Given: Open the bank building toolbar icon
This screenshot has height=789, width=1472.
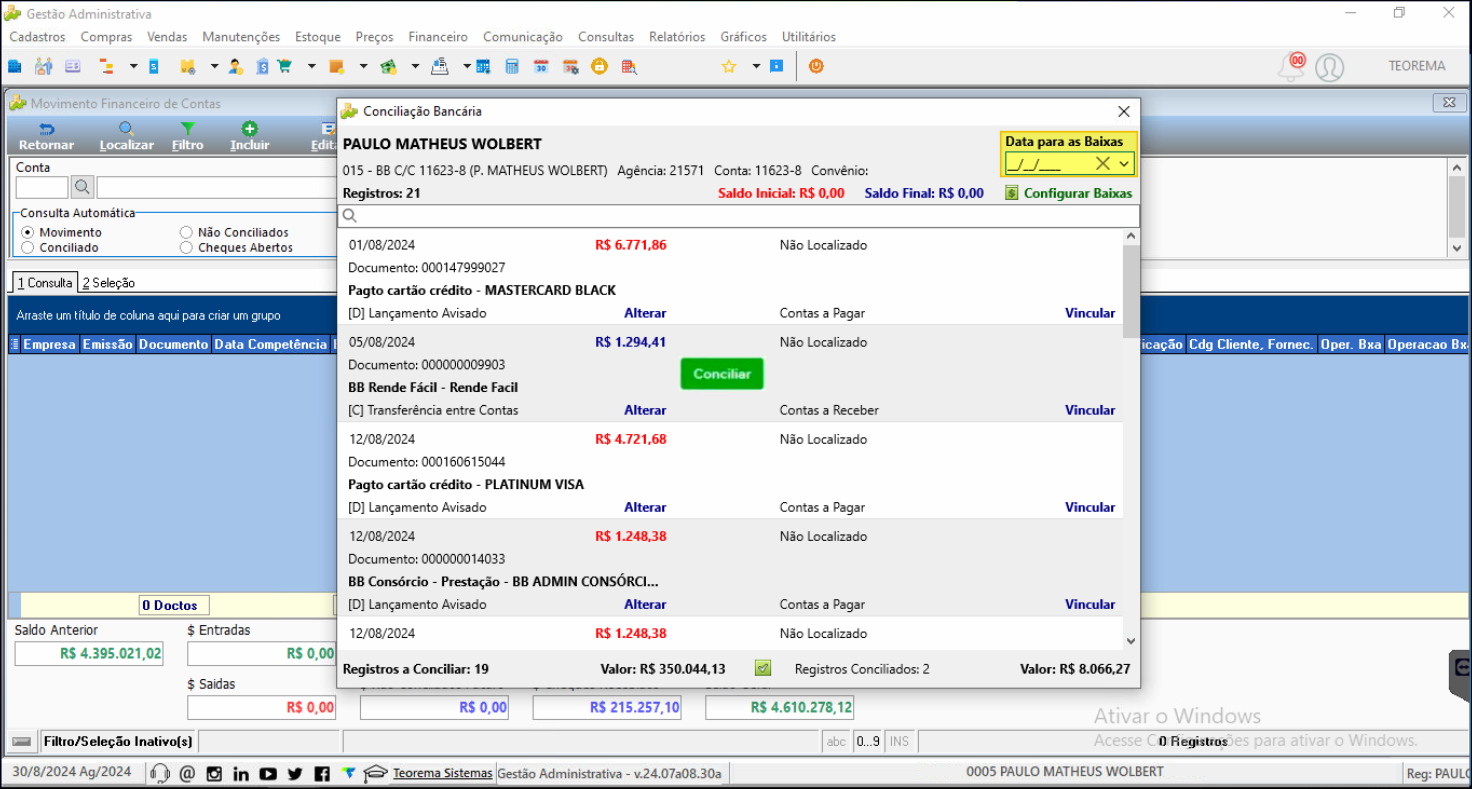Looking at the screenshot, I should tap(261, 66).
